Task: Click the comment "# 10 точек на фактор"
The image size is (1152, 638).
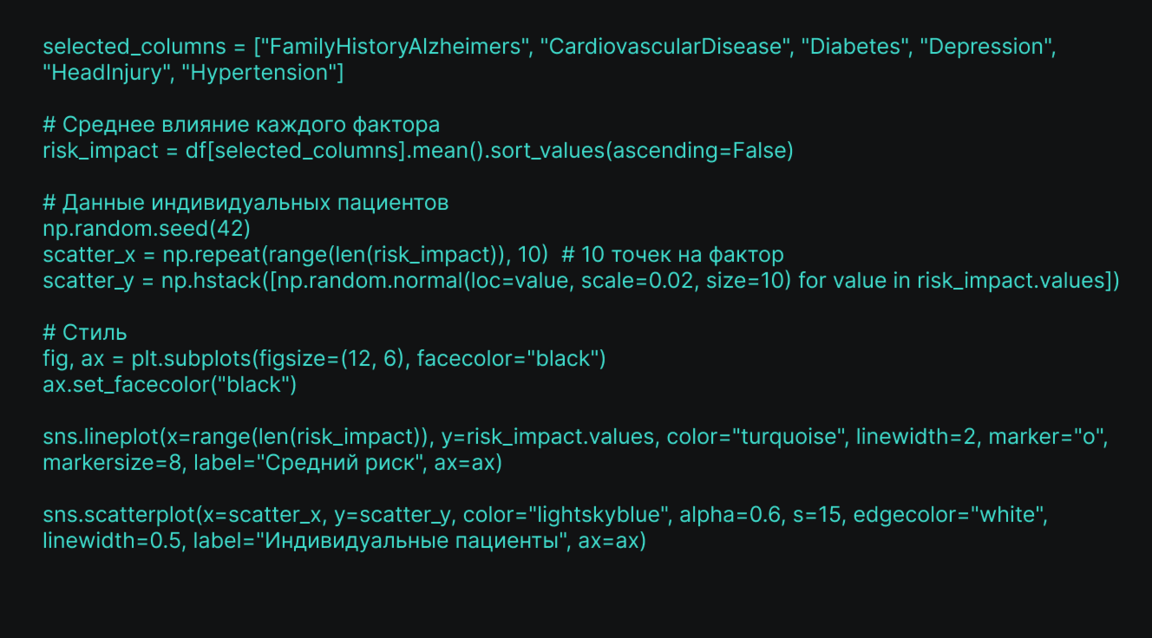Action: [x=673, y=254]
